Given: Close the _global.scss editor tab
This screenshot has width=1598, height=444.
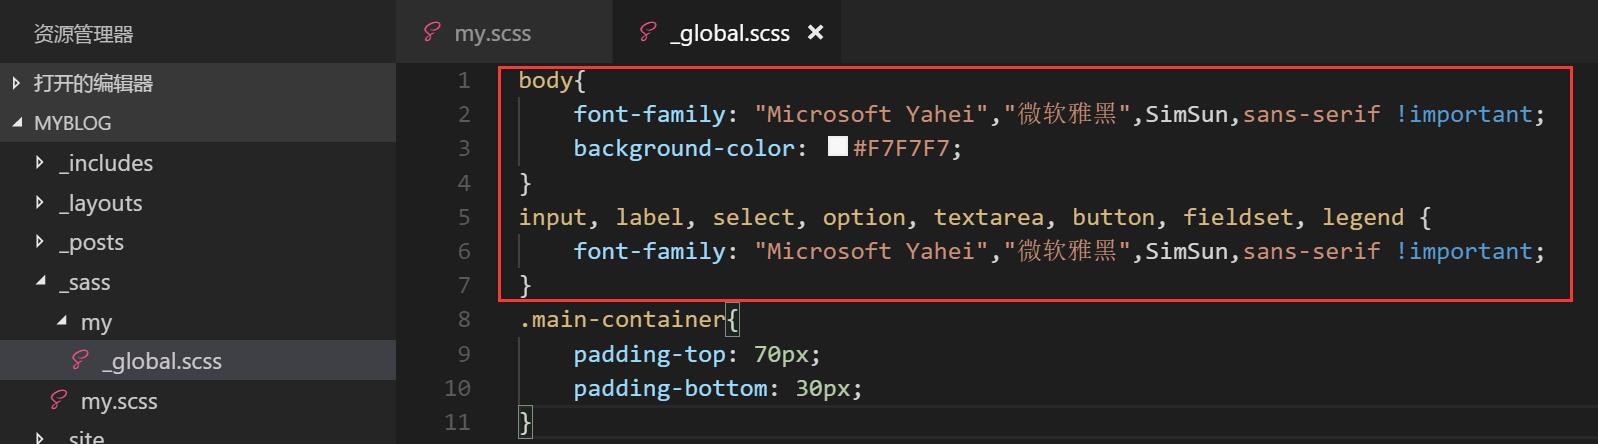Looking at the screenshot, I should (815, 32).
